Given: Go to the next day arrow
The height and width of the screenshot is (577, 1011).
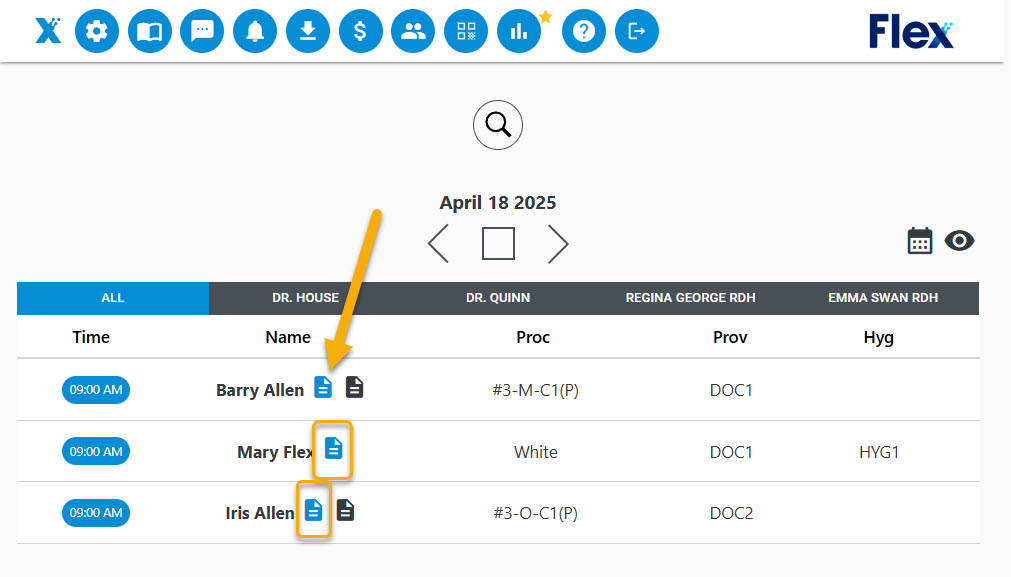Looking at the screenshot, I should coord(558,244).
